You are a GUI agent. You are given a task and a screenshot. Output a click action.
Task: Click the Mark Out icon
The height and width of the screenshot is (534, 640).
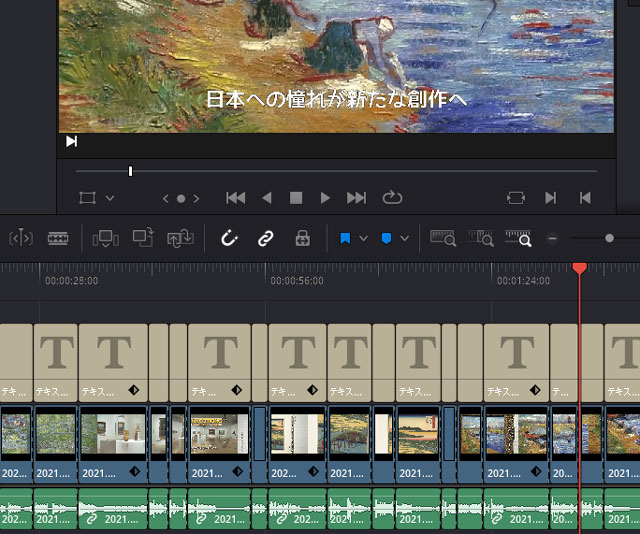[585, 198]
